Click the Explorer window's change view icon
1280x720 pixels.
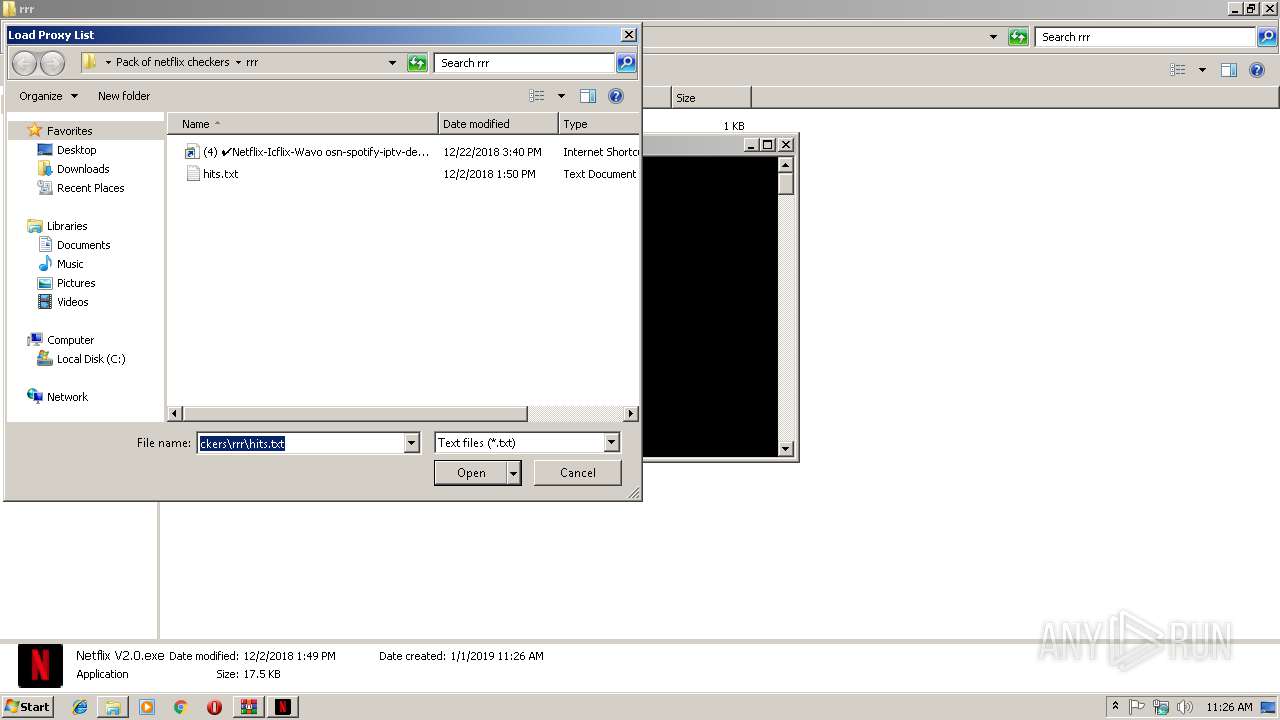[x=1178, y=70]
